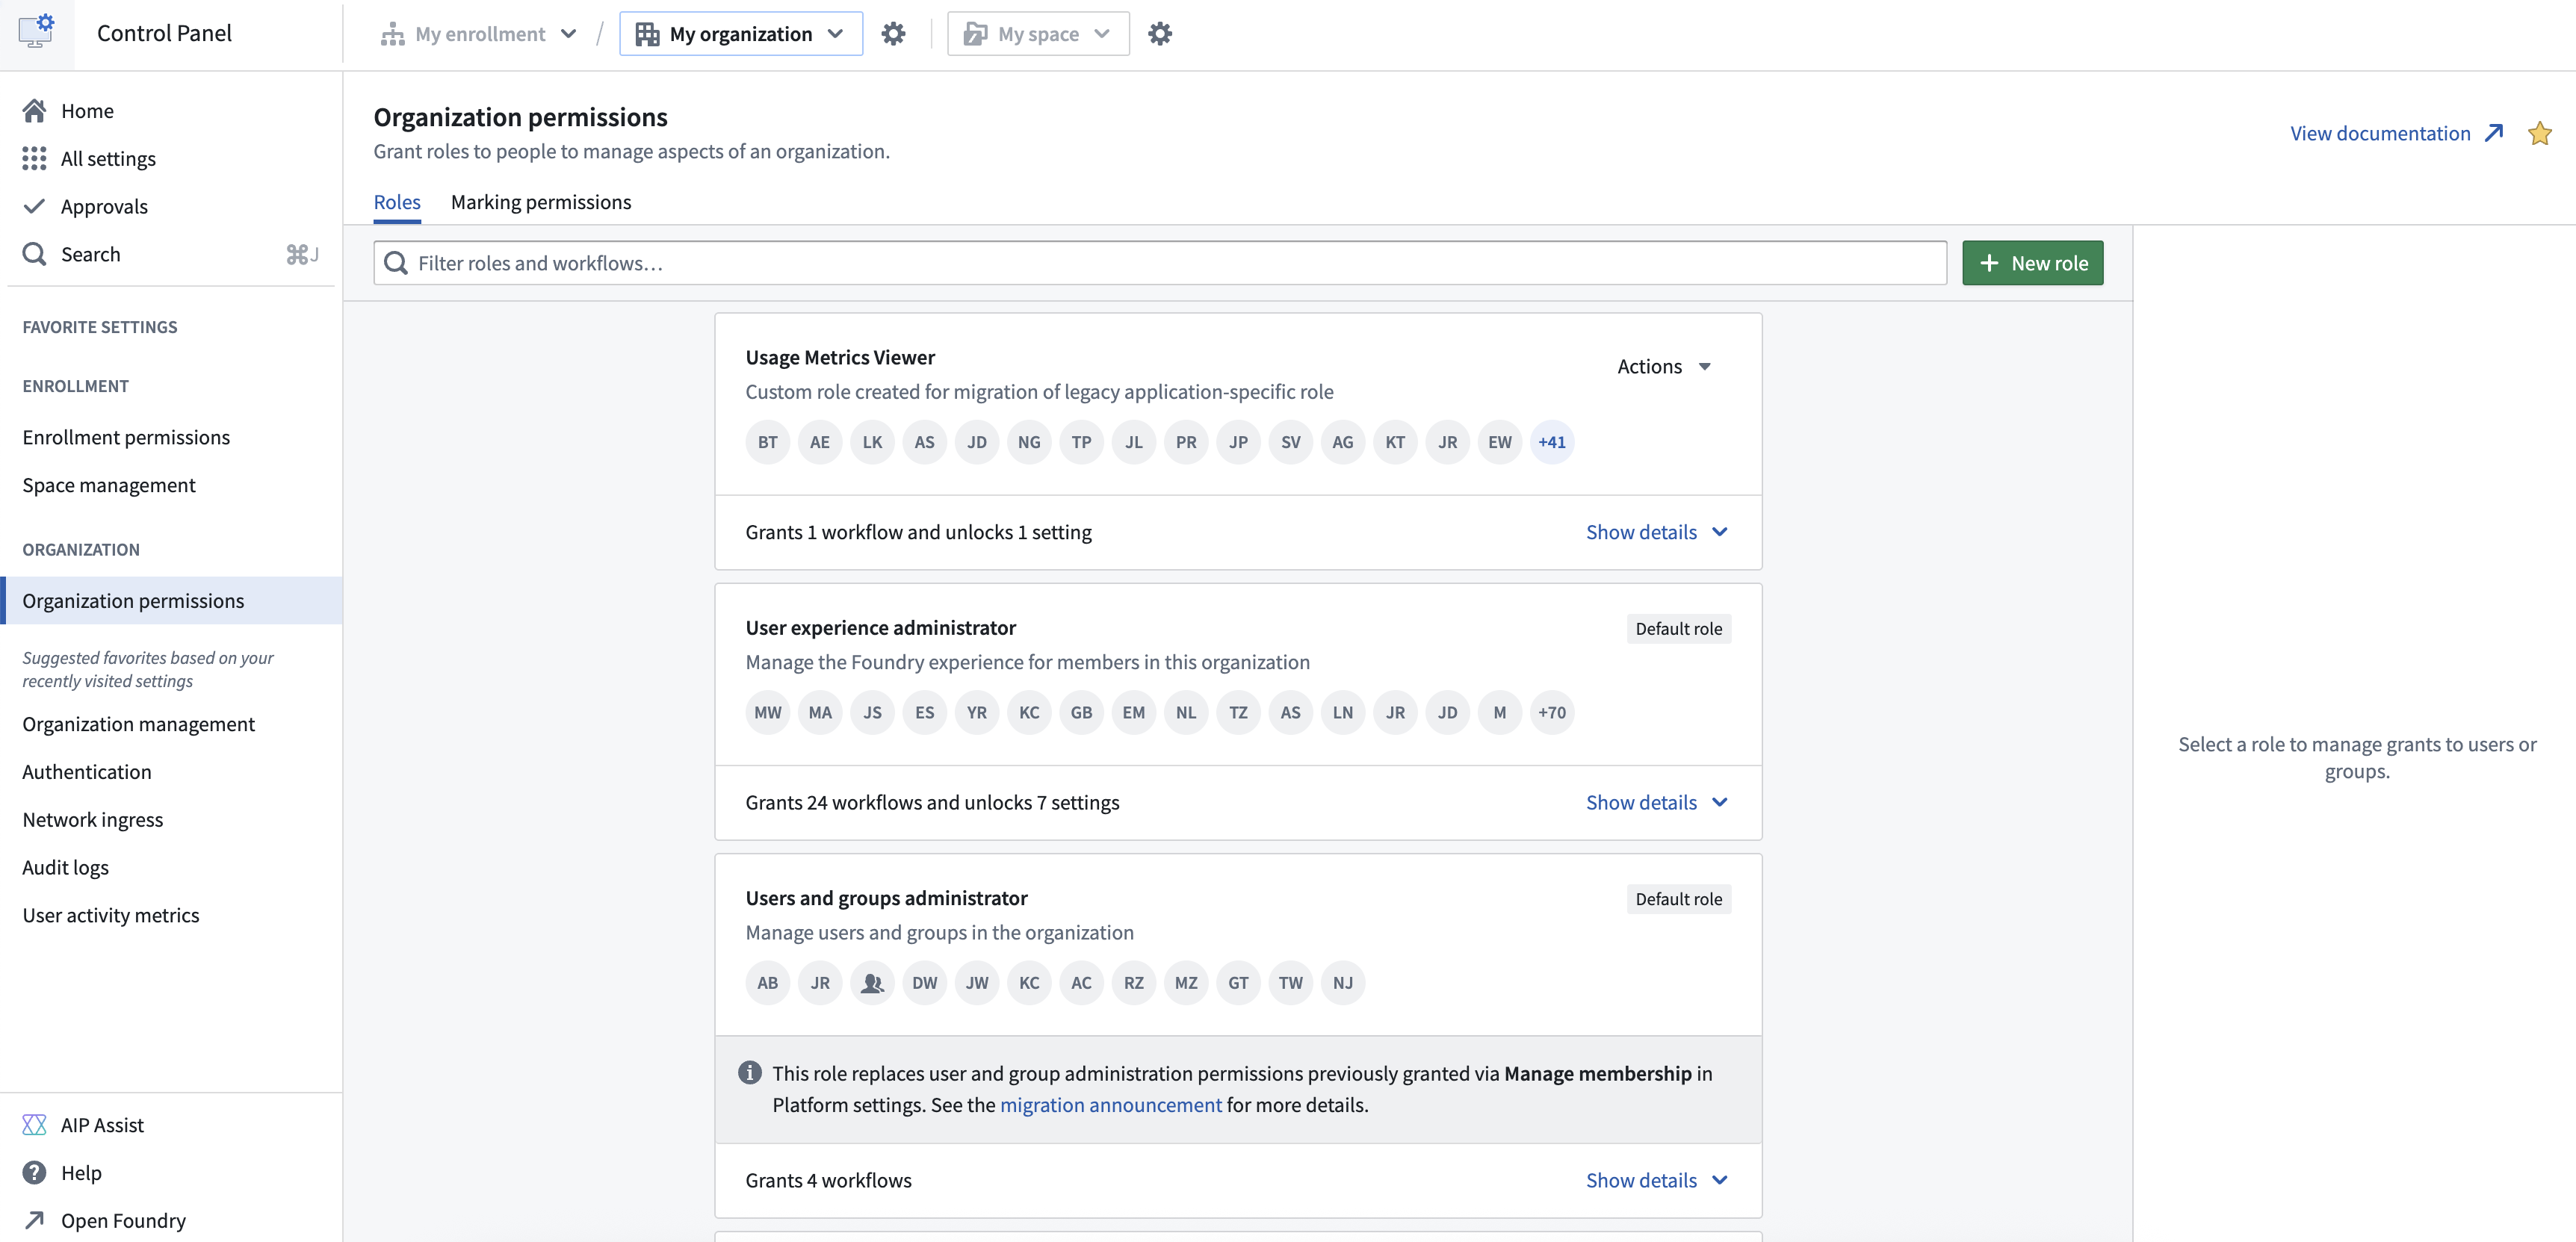Image resolution: width=2576 pixels, height=1242 pixels.
Task: Open User activity metrics setting
Action: point(111,915)
